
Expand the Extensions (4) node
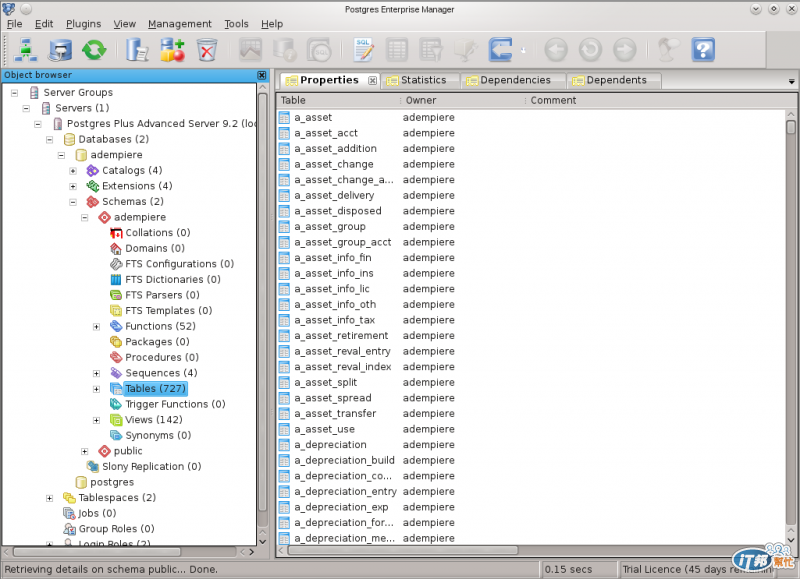coord(73,186)
